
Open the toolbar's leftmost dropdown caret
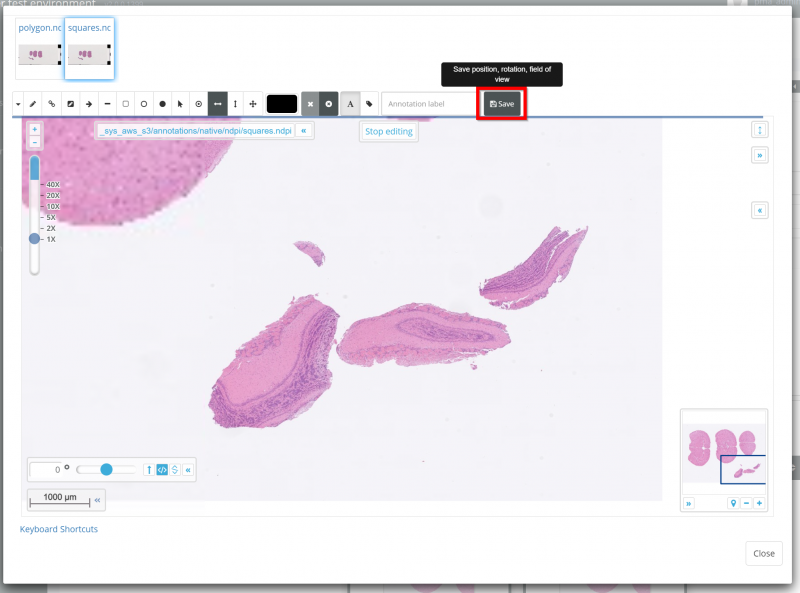(x=18, y=104)
